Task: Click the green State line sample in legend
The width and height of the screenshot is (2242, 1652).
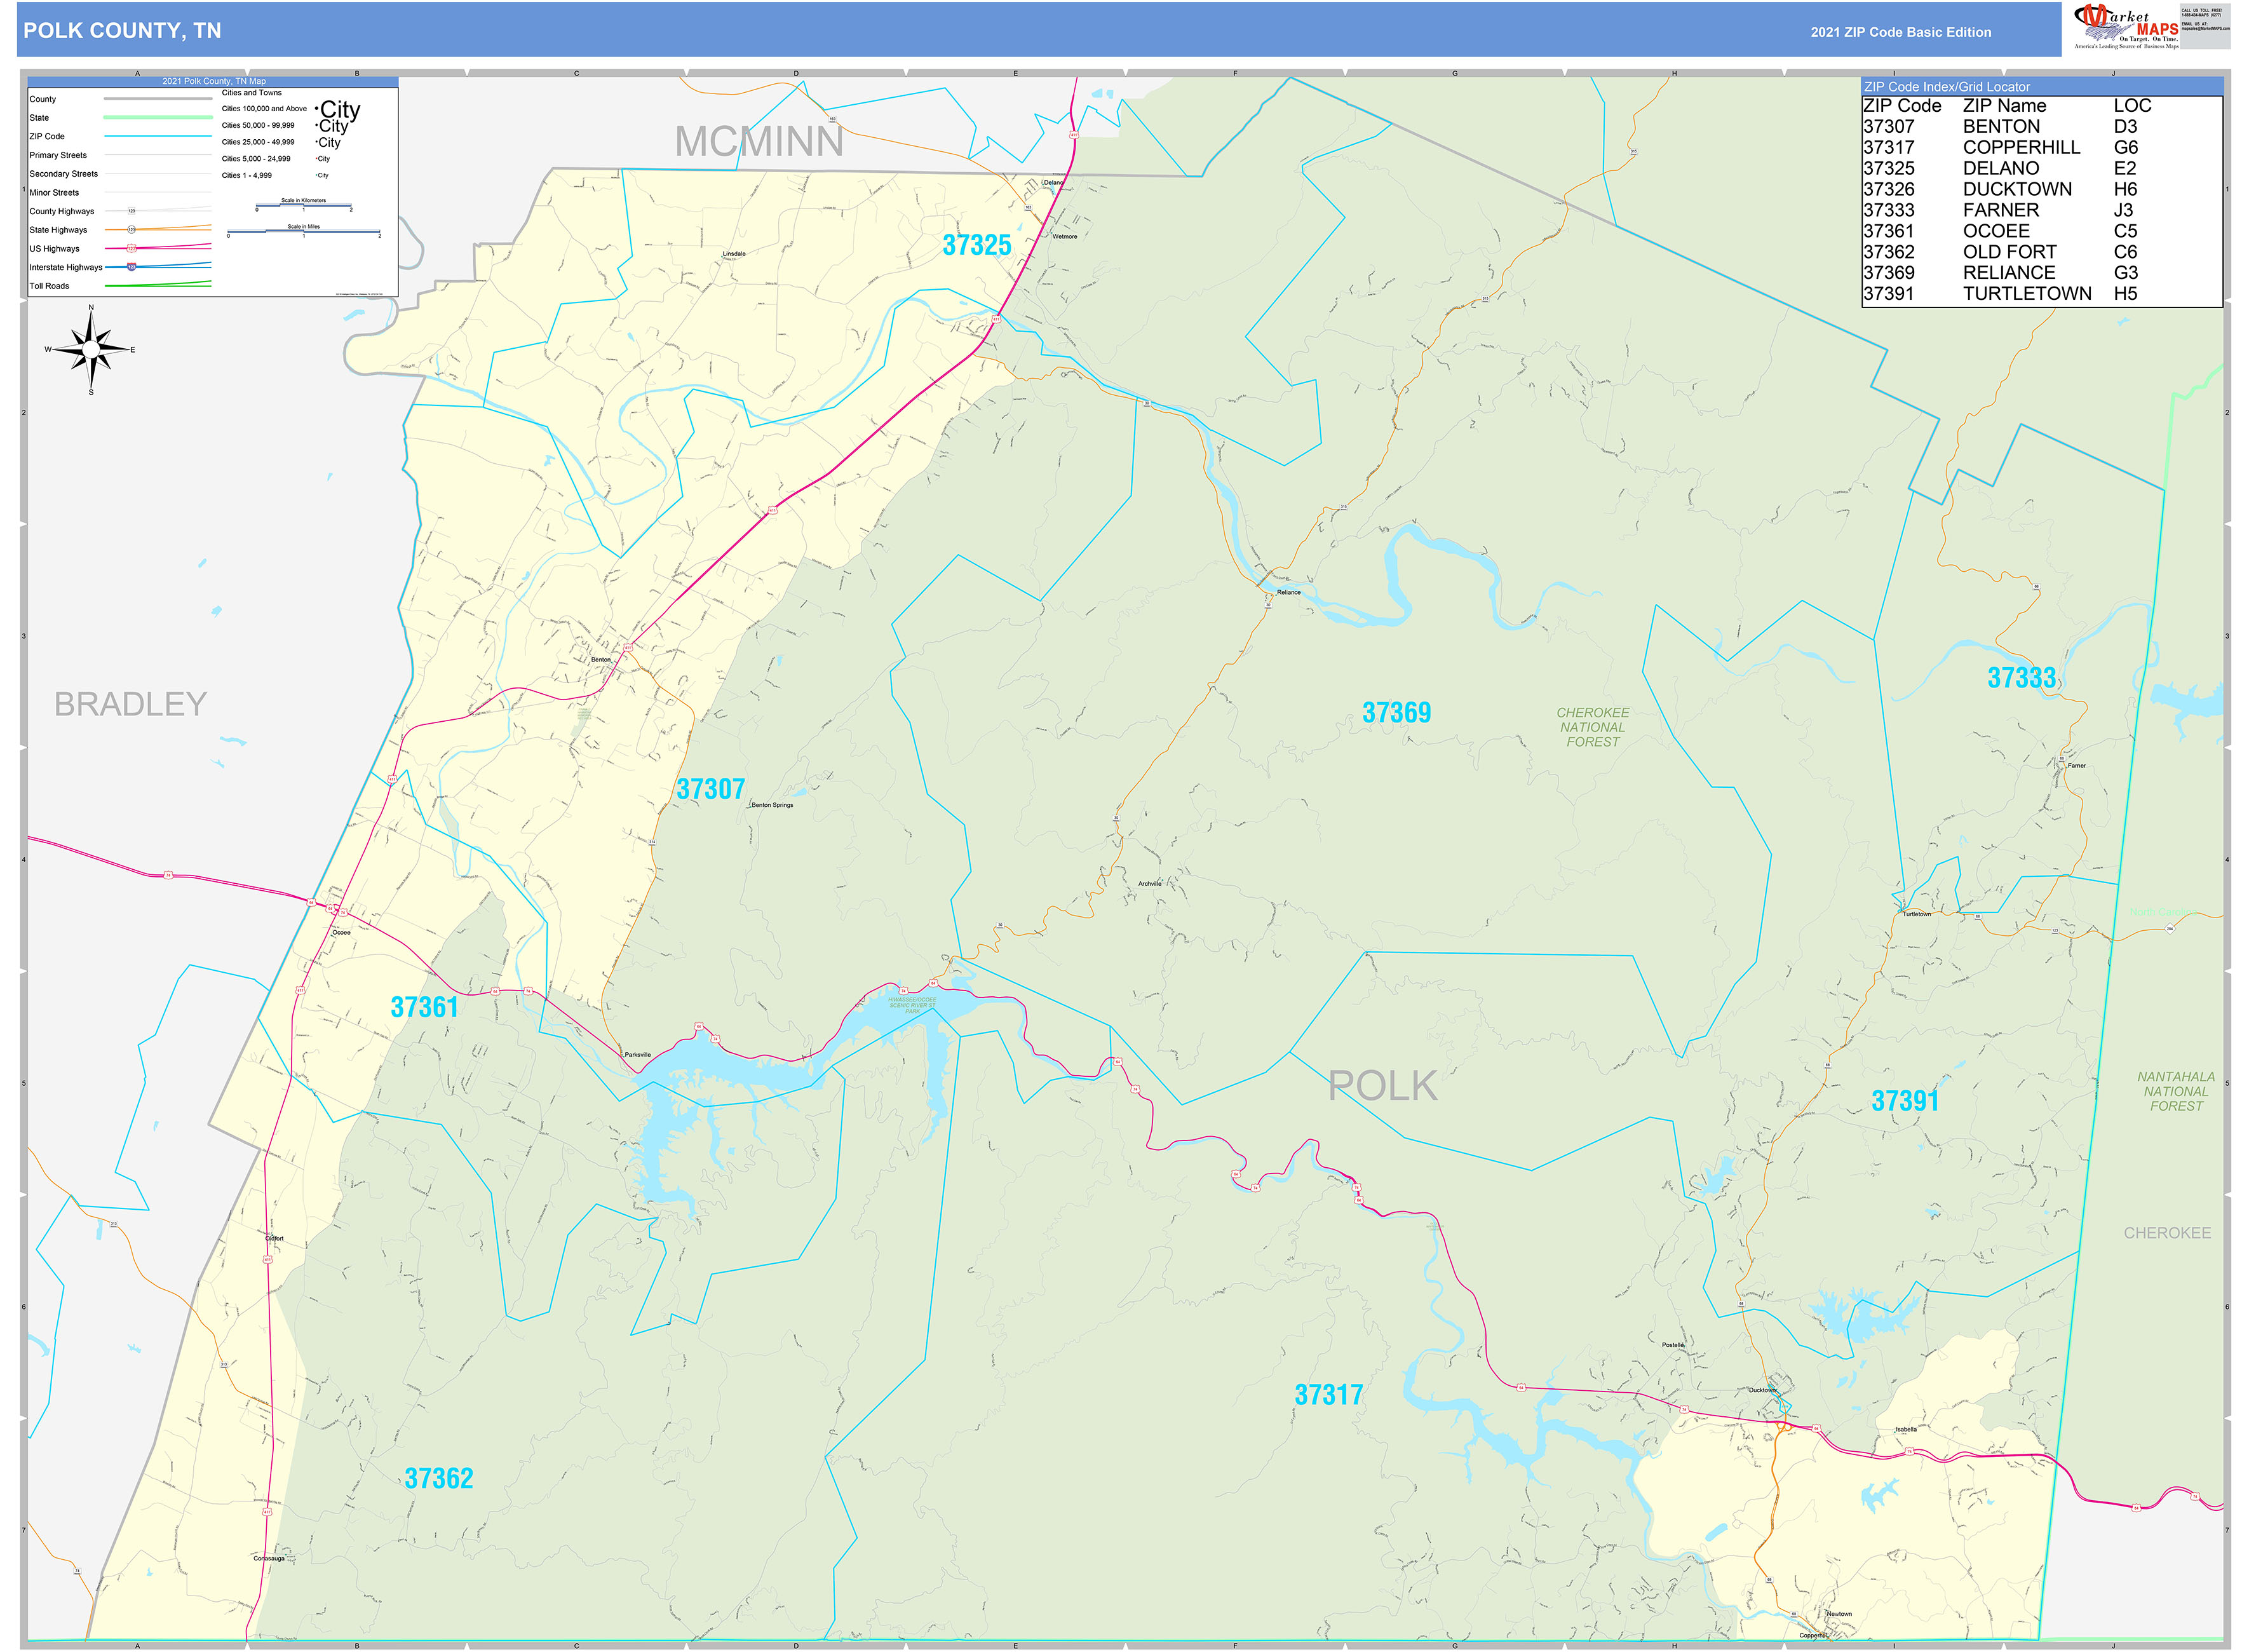Action: click(x=158, y=117)
